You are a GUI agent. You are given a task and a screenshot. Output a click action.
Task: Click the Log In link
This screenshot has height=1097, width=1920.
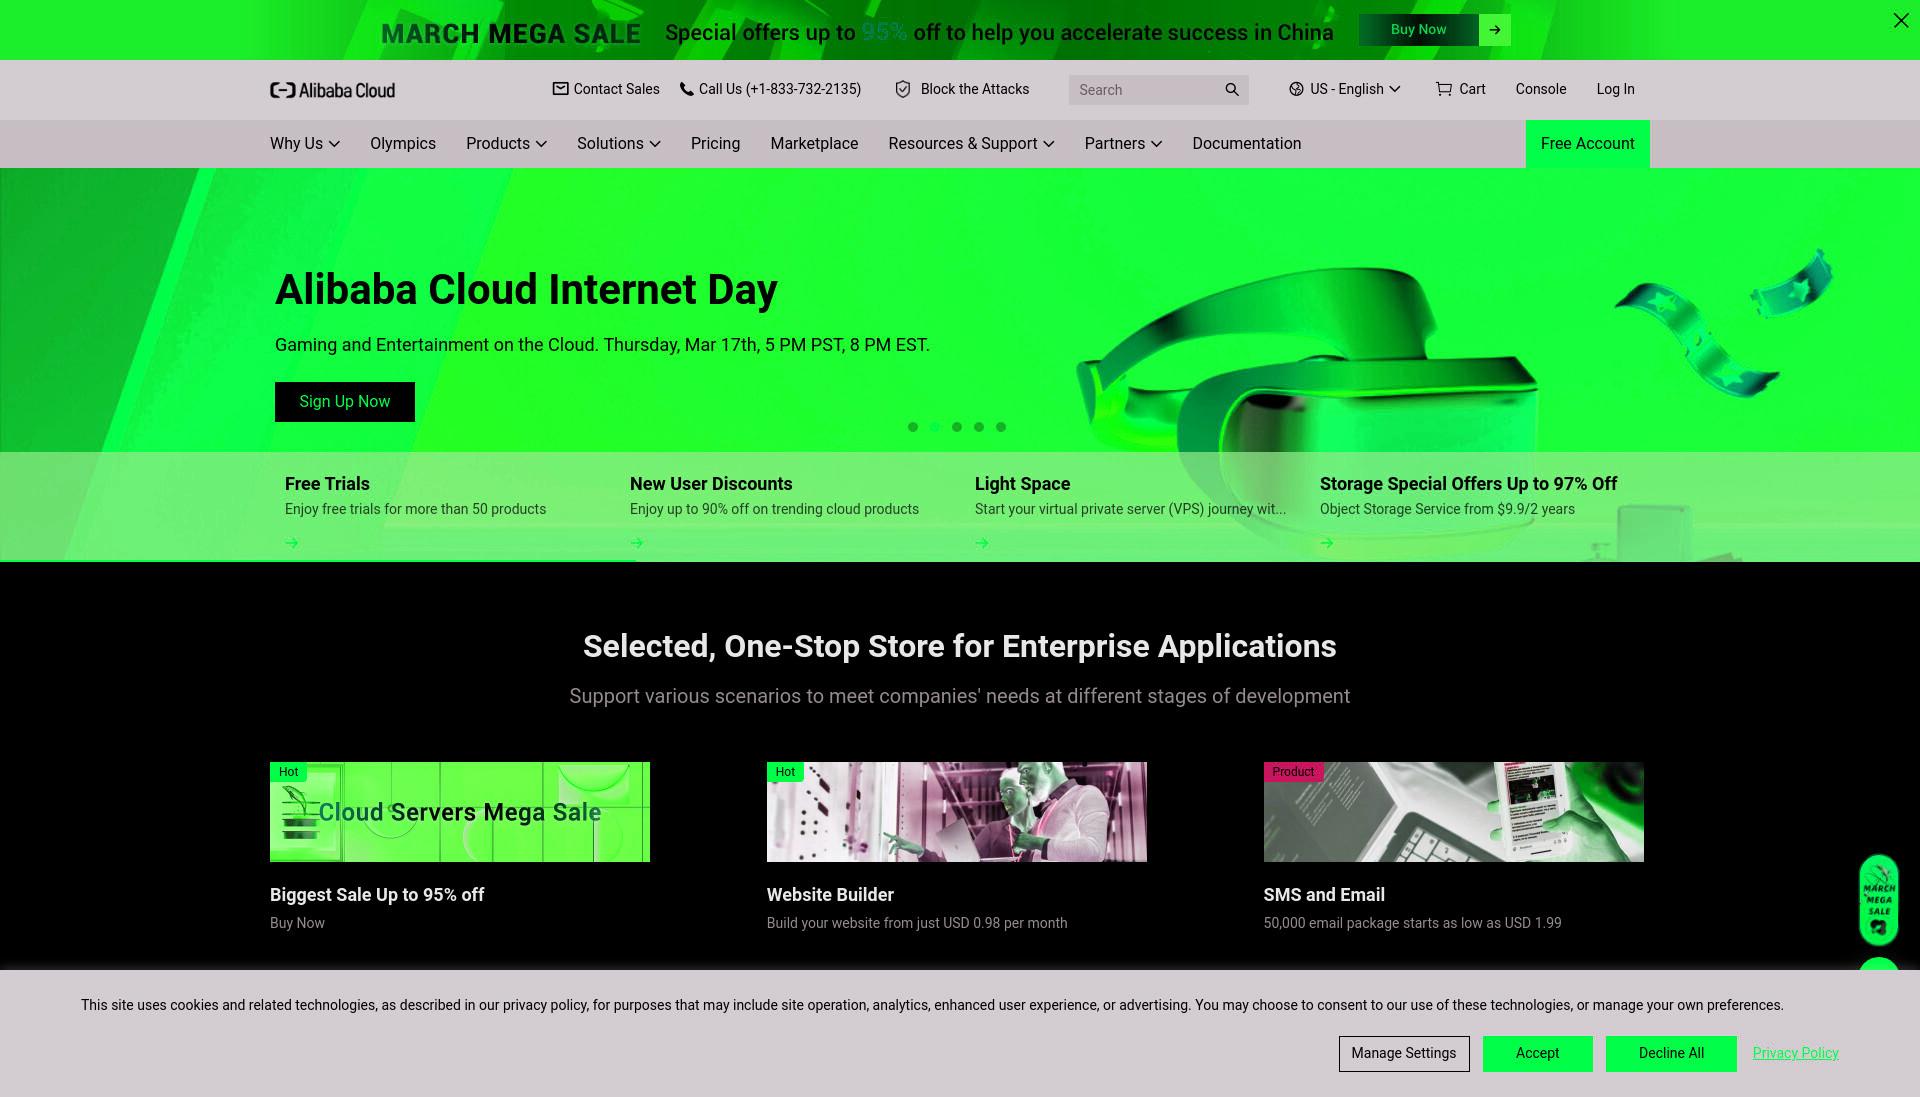pos(1615,89)
